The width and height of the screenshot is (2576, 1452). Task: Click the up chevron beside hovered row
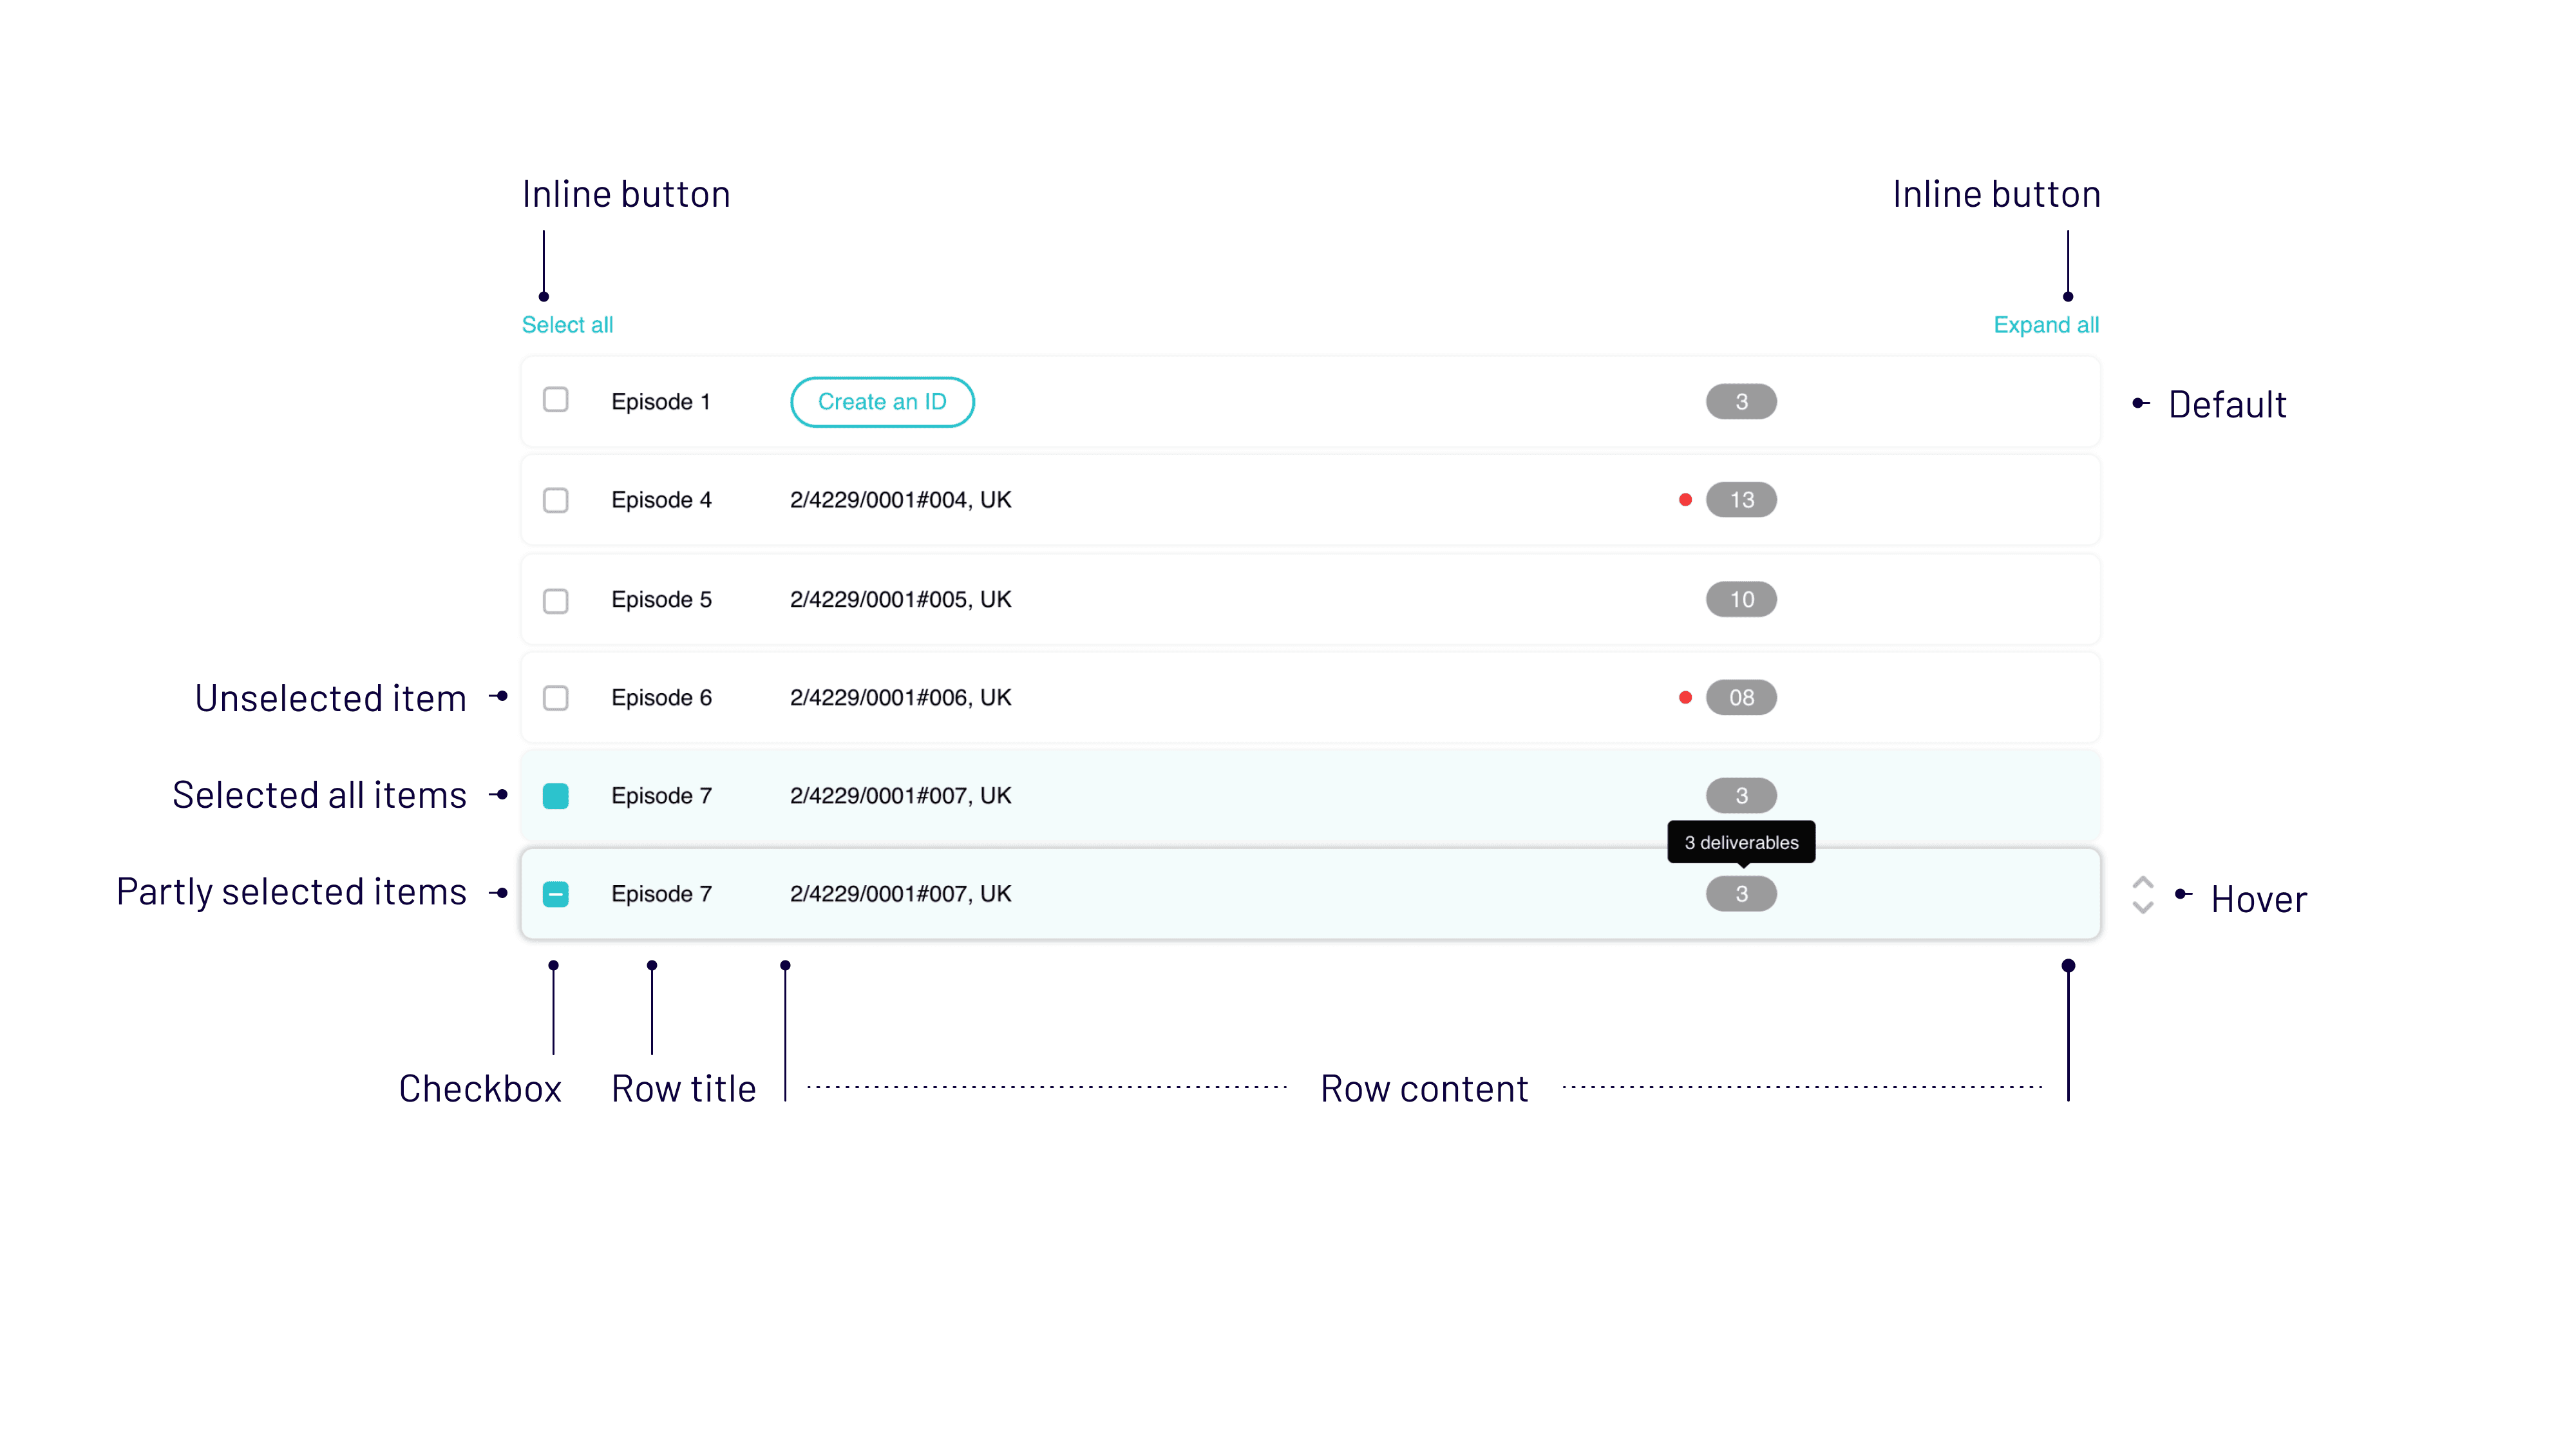click(x=2142, y=883)
